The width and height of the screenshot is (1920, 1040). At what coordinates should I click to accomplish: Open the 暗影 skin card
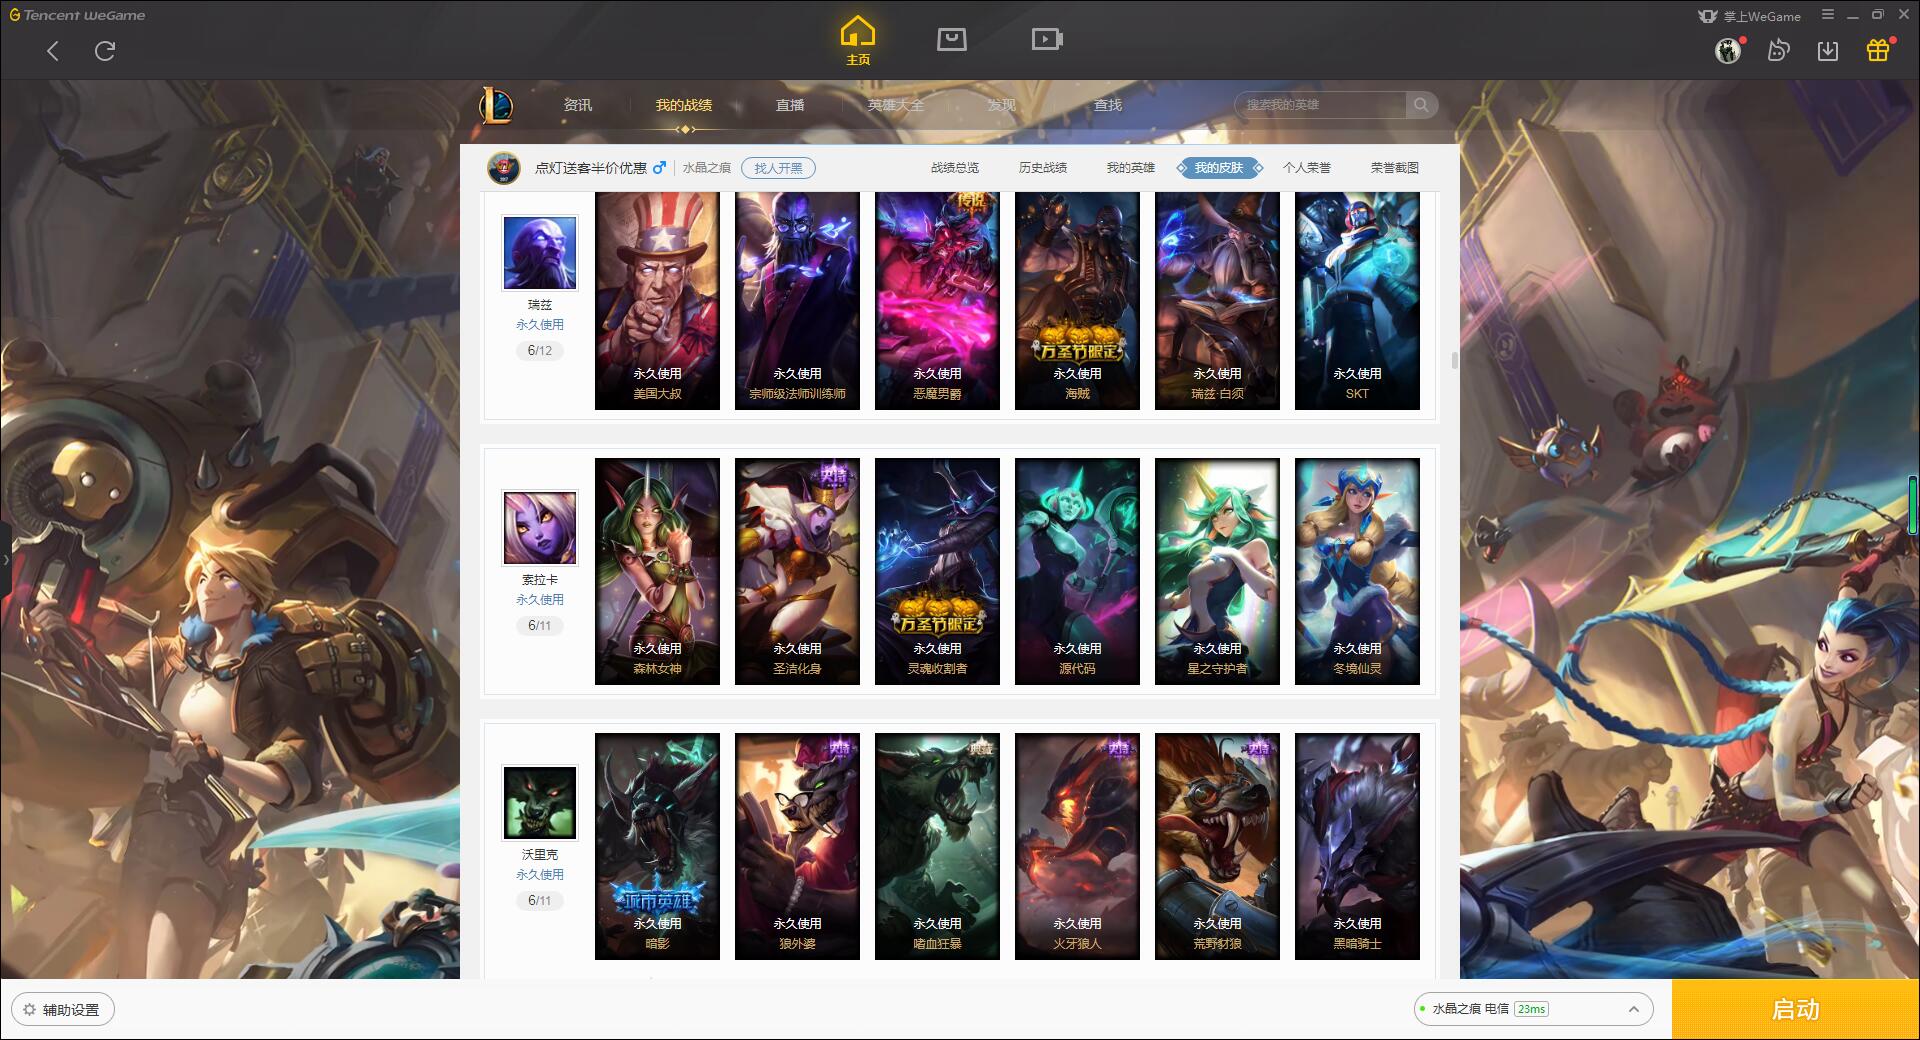[657, 846]
